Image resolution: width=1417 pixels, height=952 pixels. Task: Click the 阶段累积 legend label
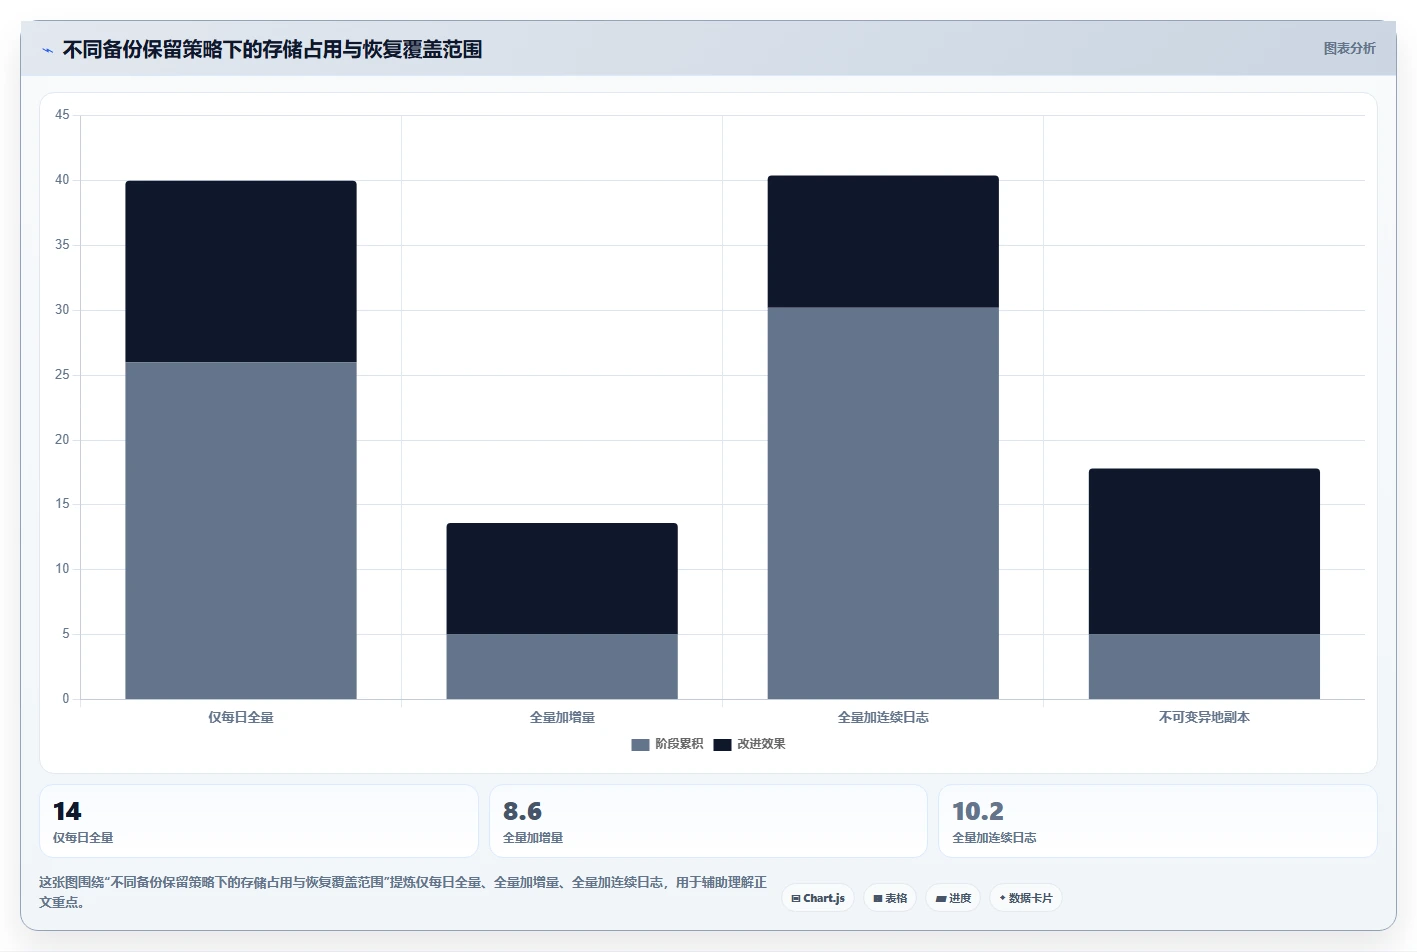(679, 744)
